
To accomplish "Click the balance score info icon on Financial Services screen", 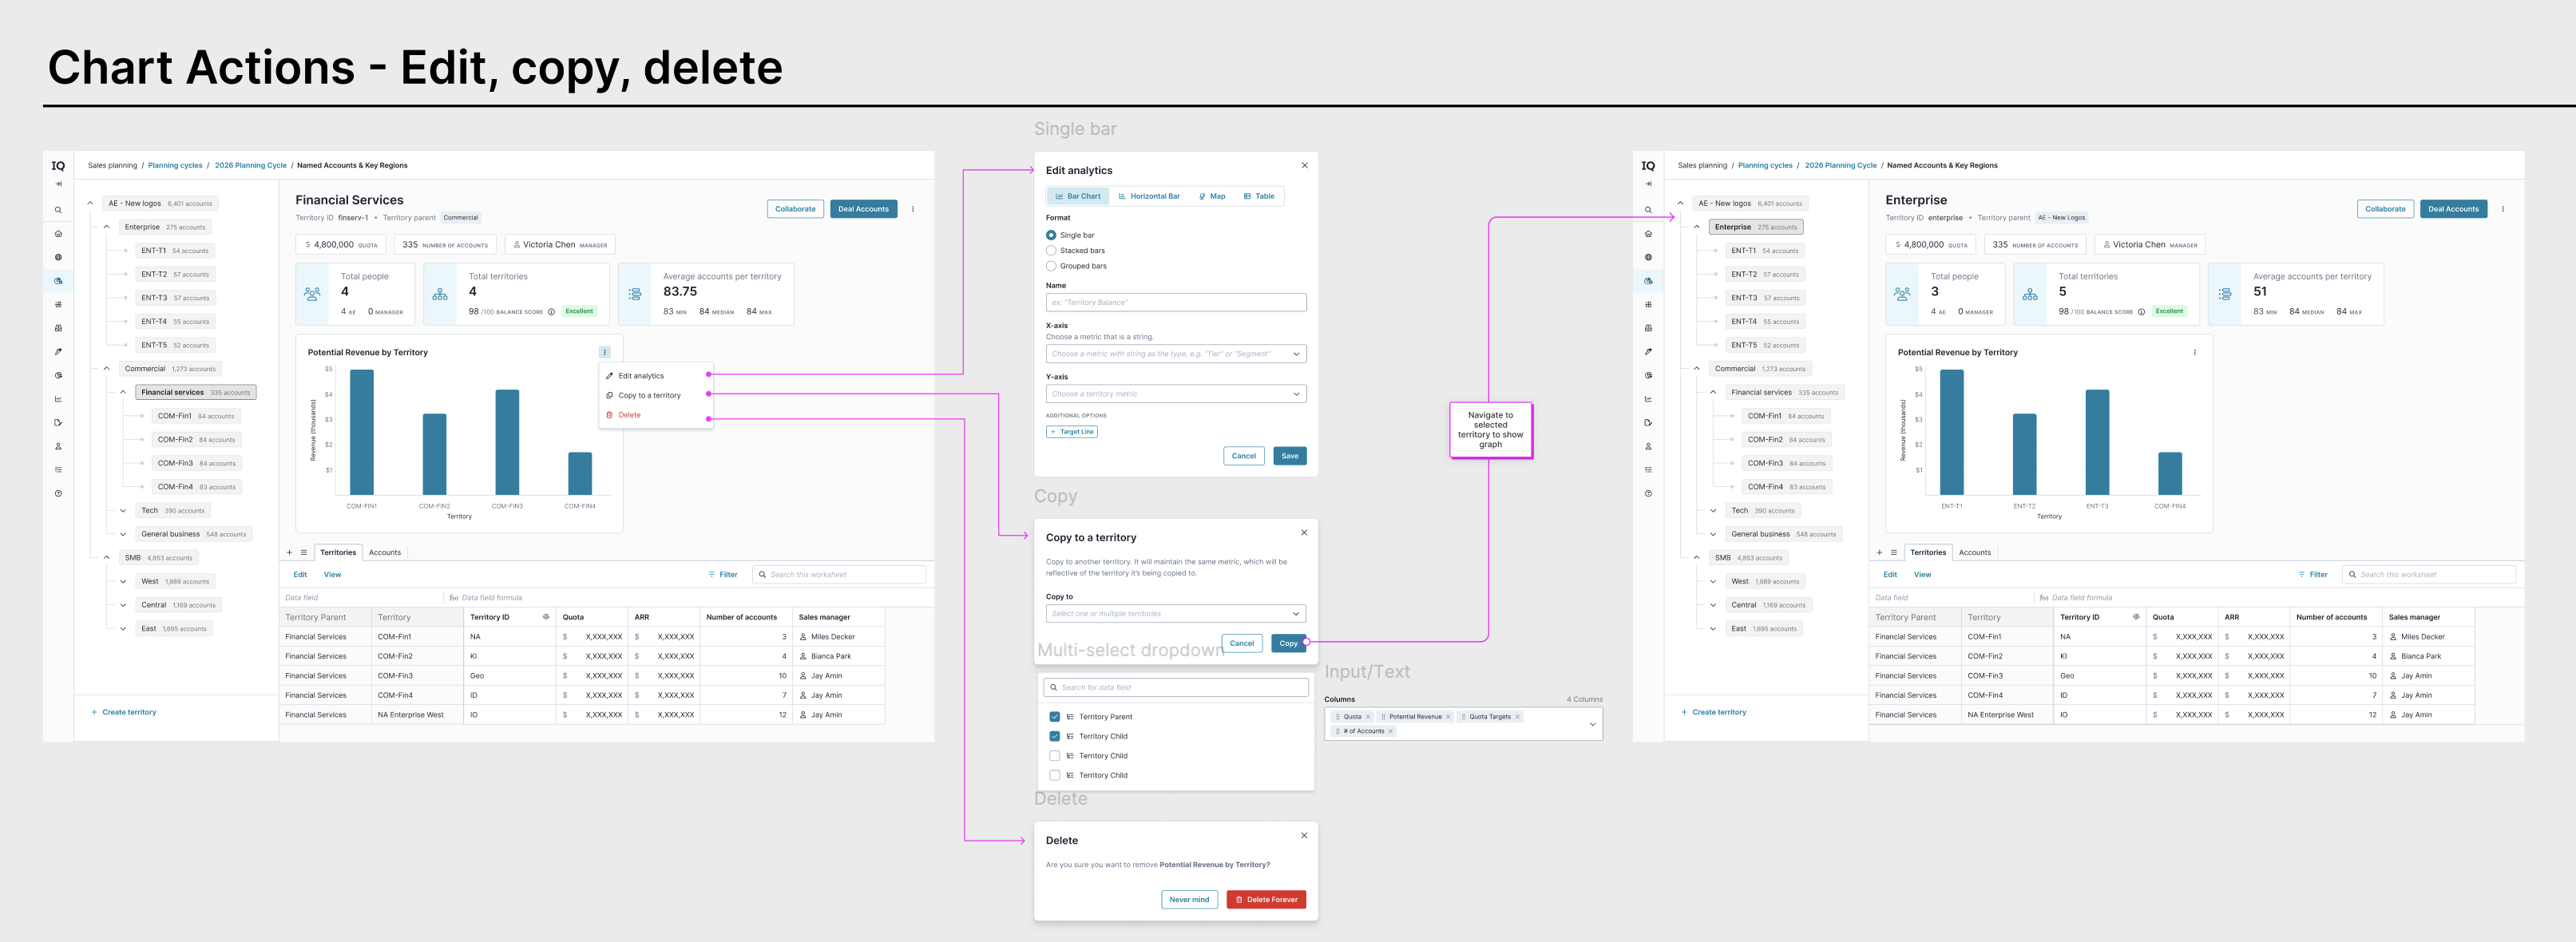I will (x=551, y=312).
